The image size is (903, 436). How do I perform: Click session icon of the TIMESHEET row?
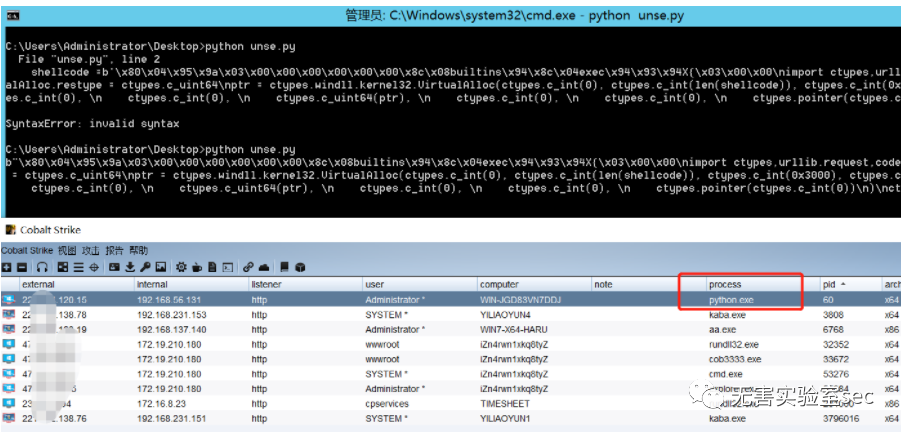pyautogui.click(x=8, y=404)
